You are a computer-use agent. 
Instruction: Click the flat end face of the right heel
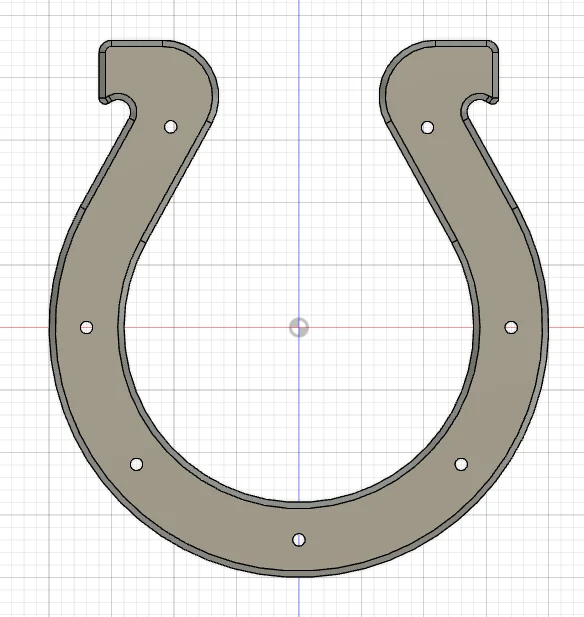495,72
